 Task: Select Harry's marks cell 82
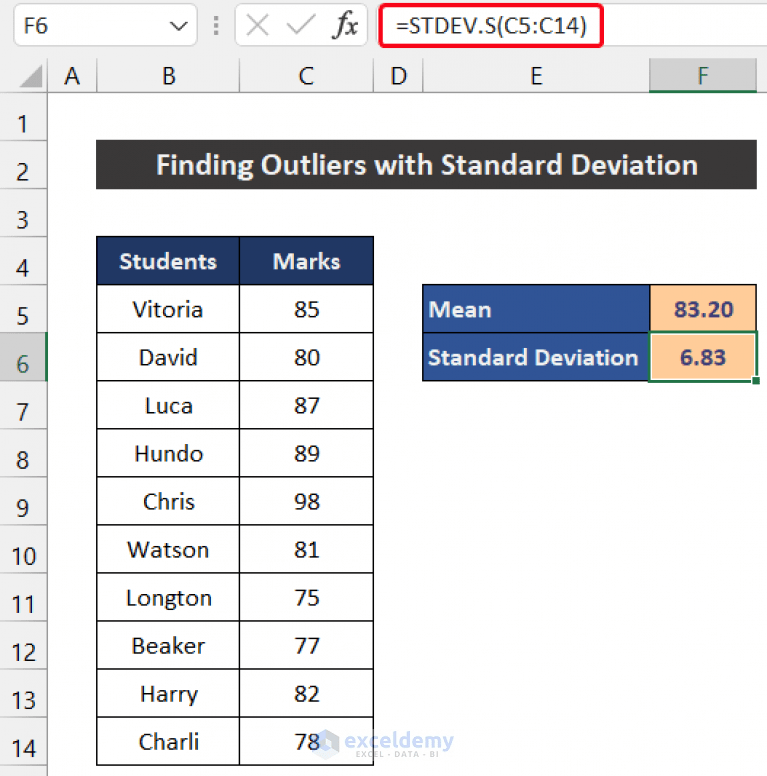(x=306, y=693)
